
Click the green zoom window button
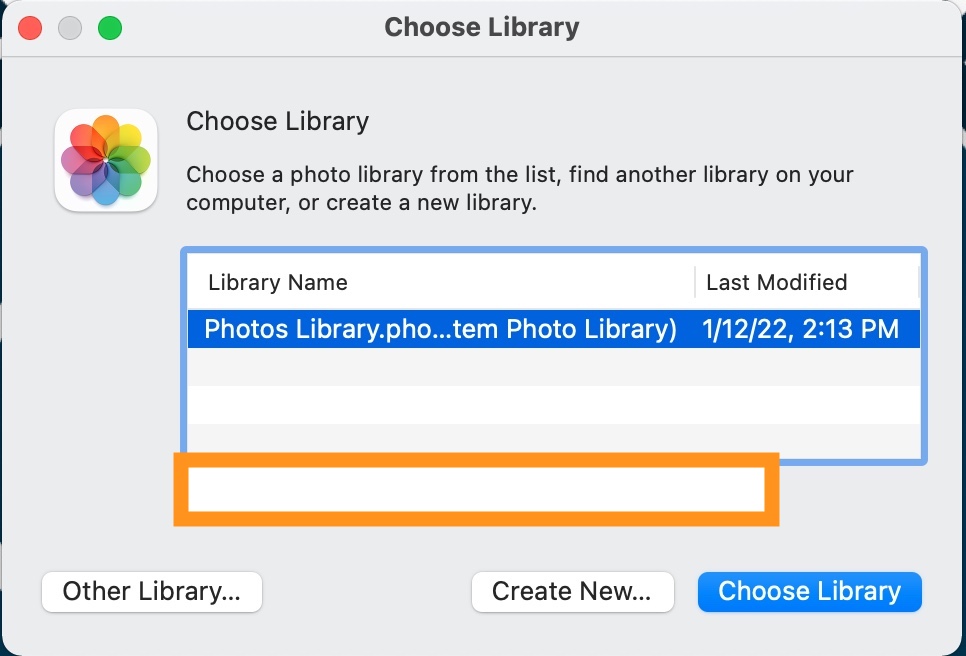[x=109, y=28]
